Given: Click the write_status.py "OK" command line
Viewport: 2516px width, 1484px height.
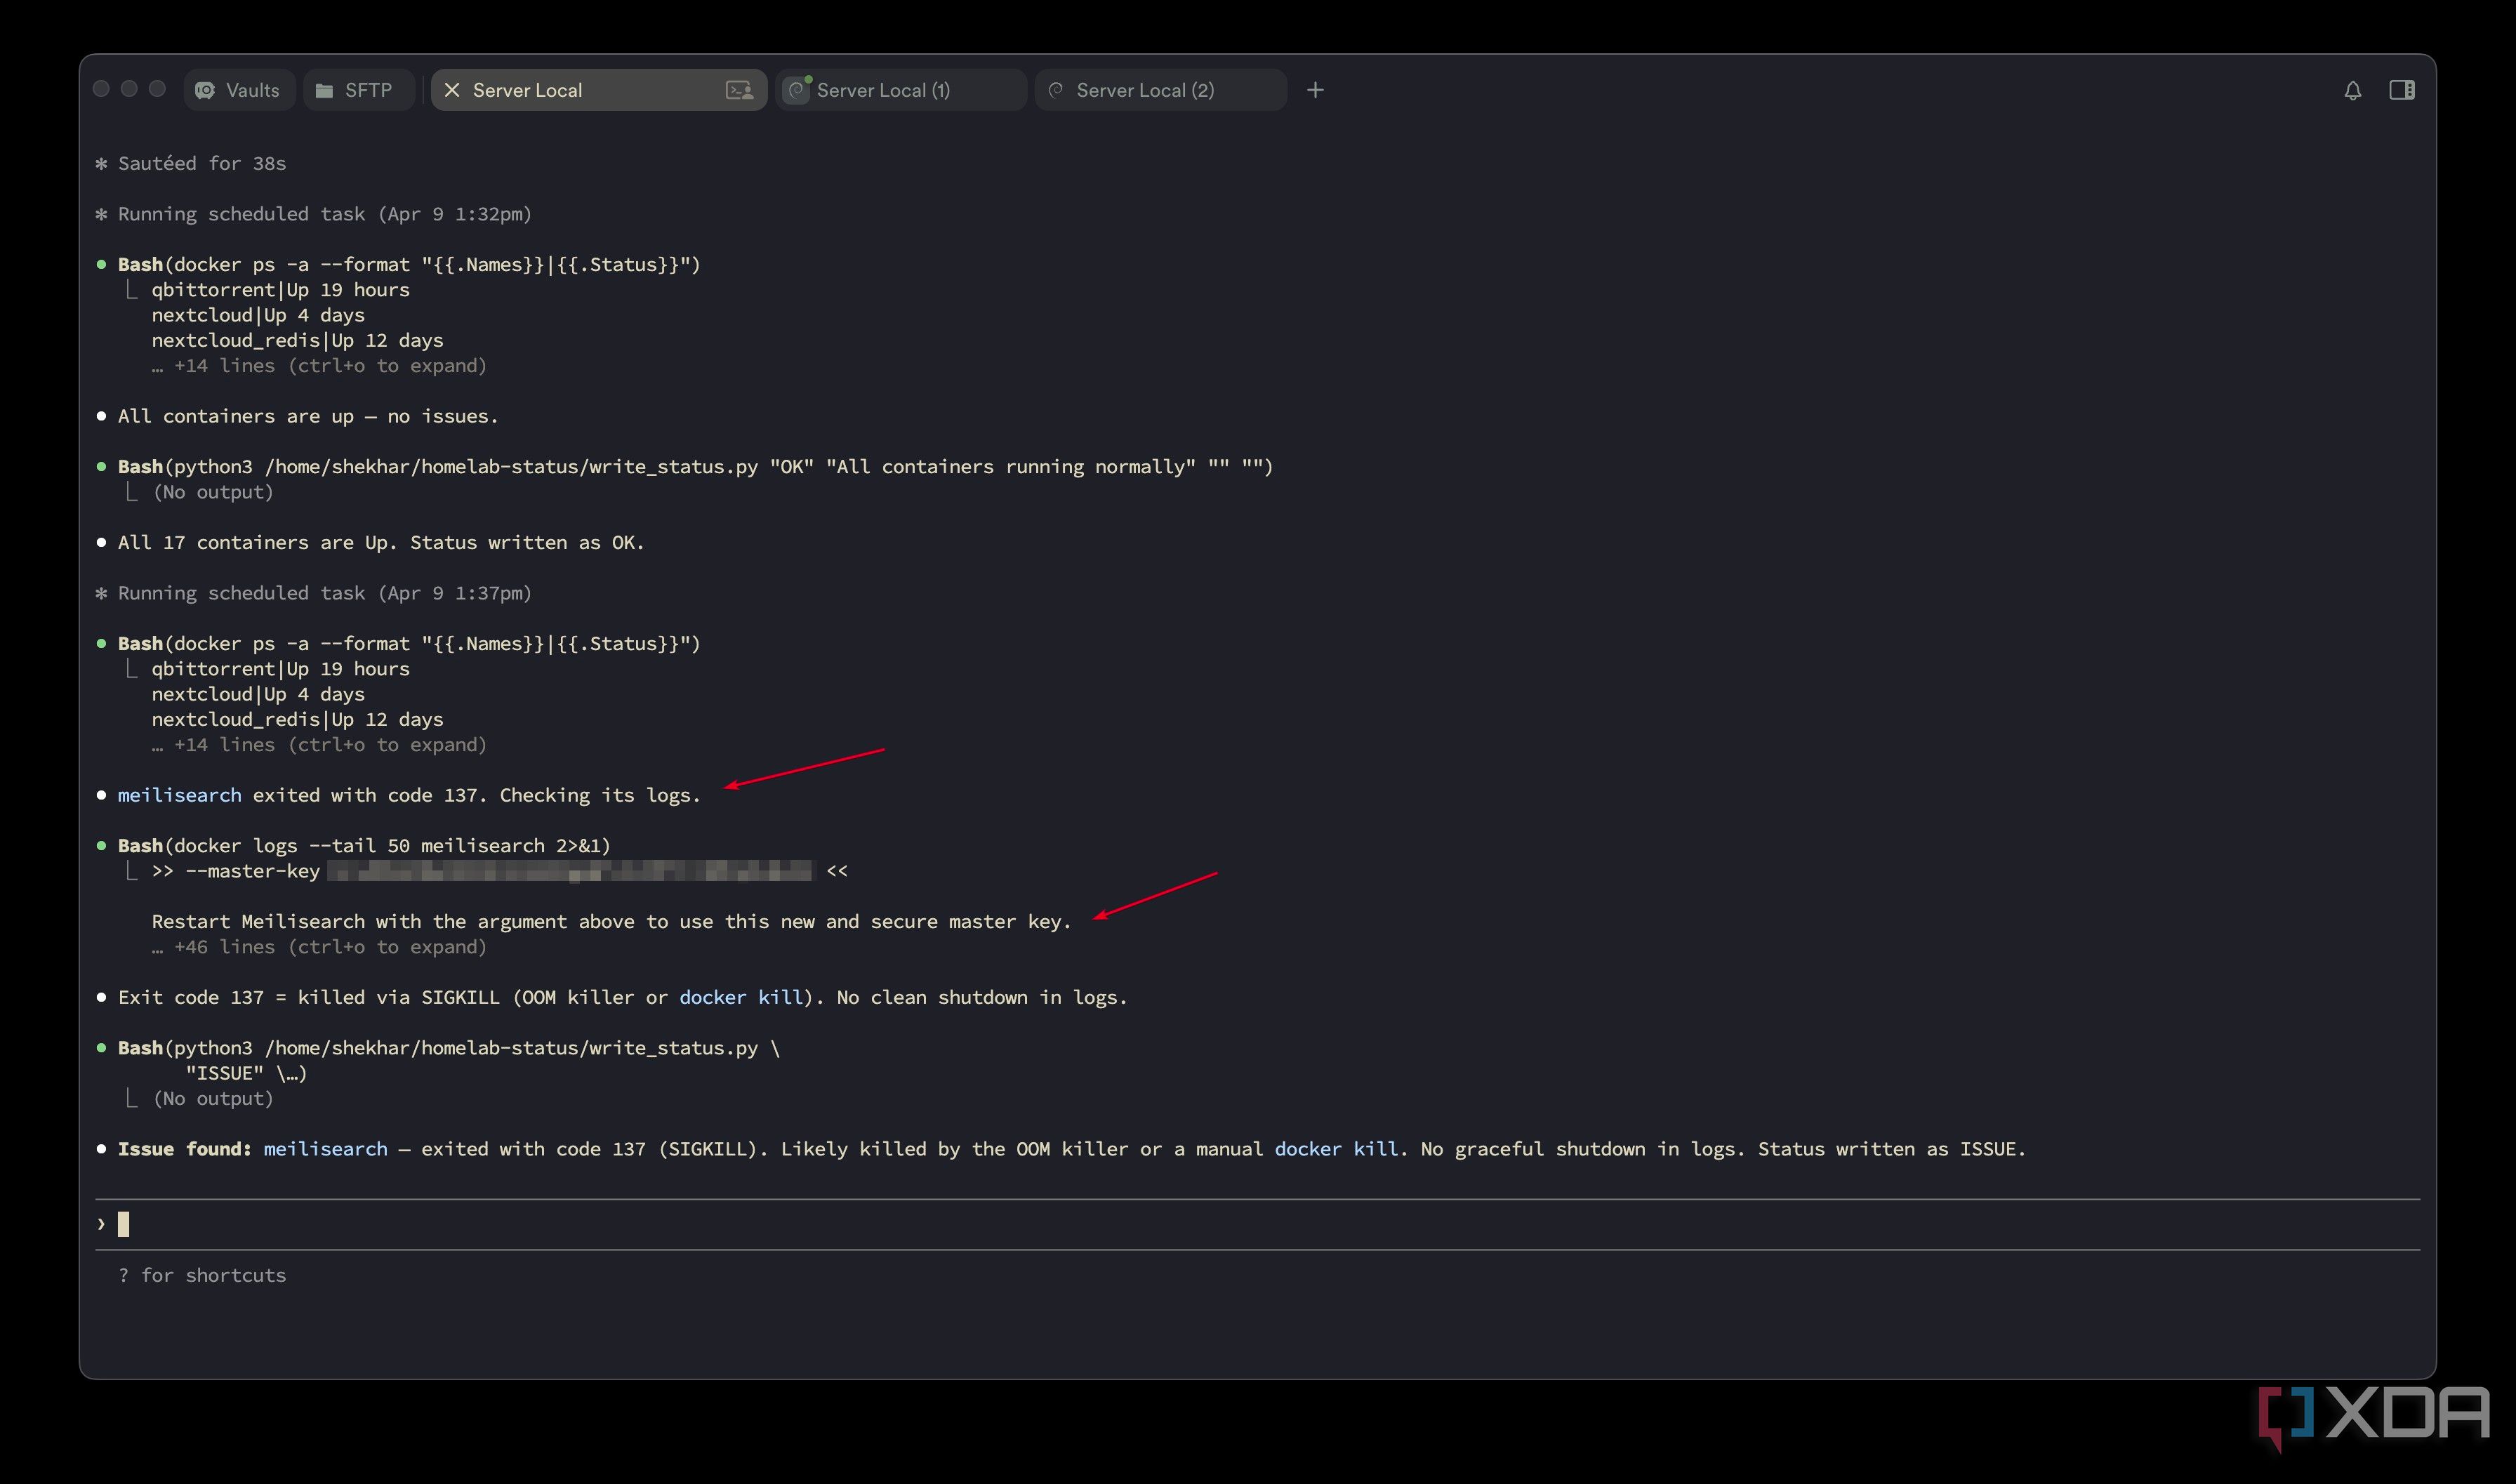Looking at the screenshot, I should [695, 466].
